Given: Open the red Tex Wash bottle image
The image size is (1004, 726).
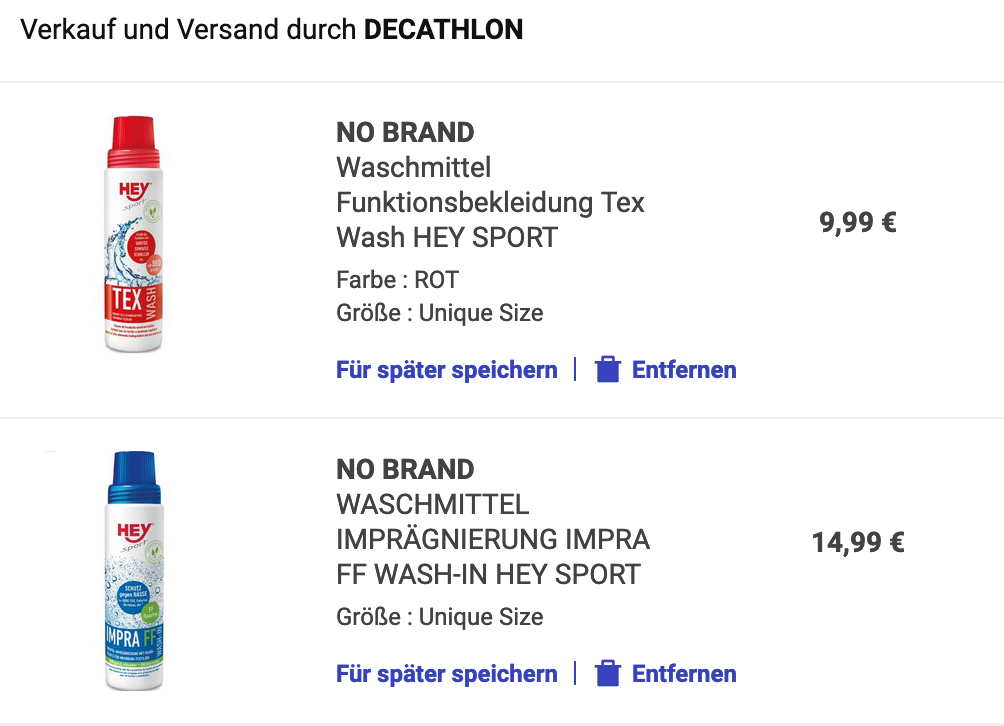Looking at the screenshot, I should [x=134, y=236].
